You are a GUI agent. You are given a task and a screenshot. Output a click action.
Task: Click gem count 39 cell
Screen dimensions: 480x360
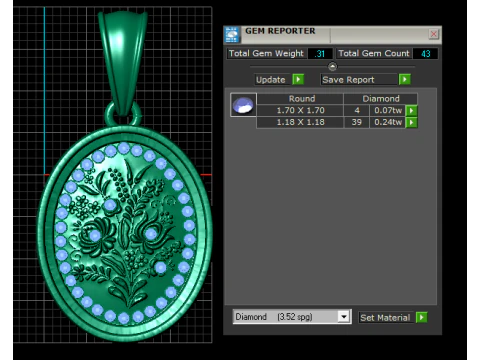point(357,122)
